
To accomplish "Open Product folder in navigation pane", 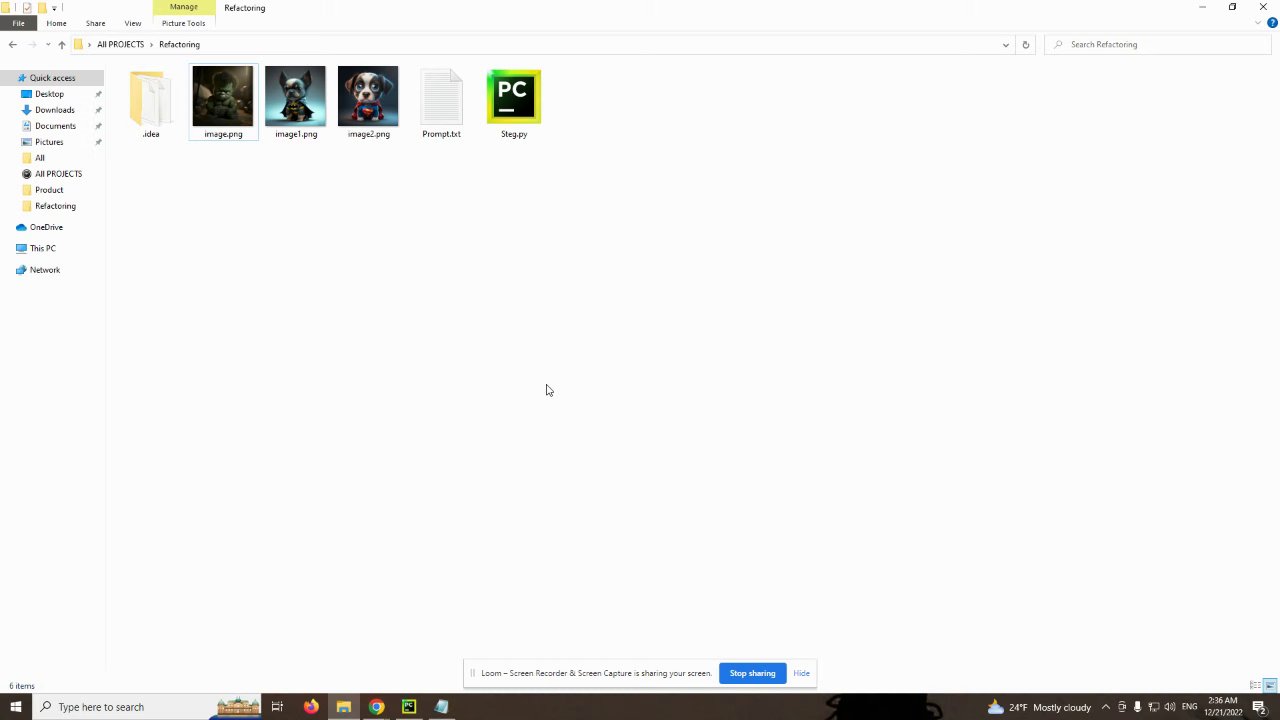I will tap(49, 190).
